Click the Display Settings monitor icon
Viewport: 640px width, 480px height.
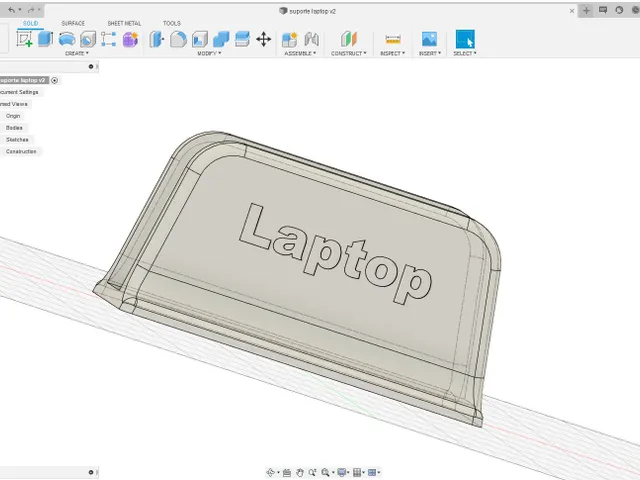click(x=342, y=473)
